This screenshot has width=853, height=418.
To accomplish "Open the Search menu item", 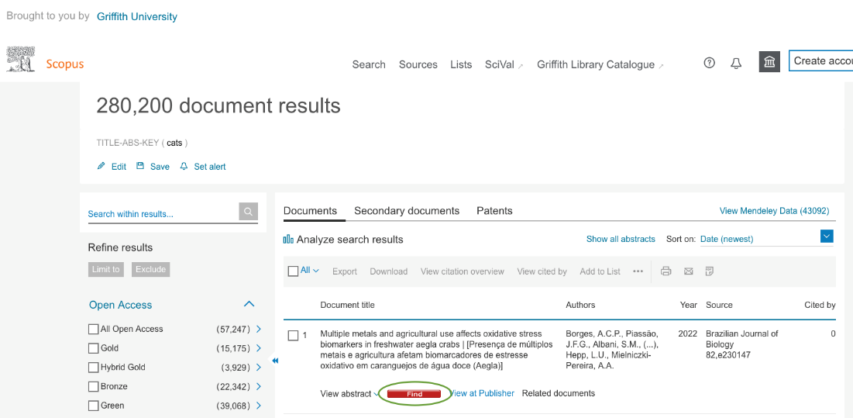I will point(369,65).
